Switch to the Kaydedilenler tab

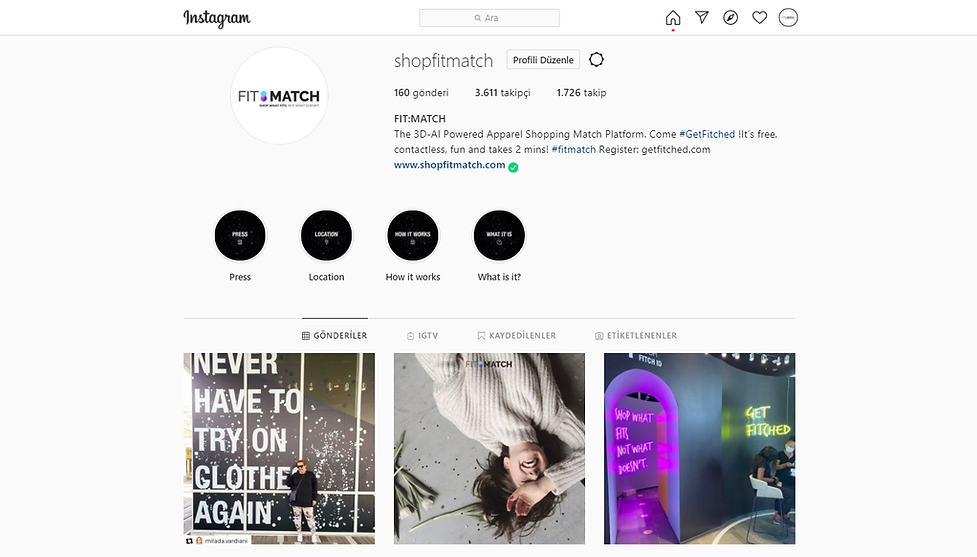click(517, 335)
